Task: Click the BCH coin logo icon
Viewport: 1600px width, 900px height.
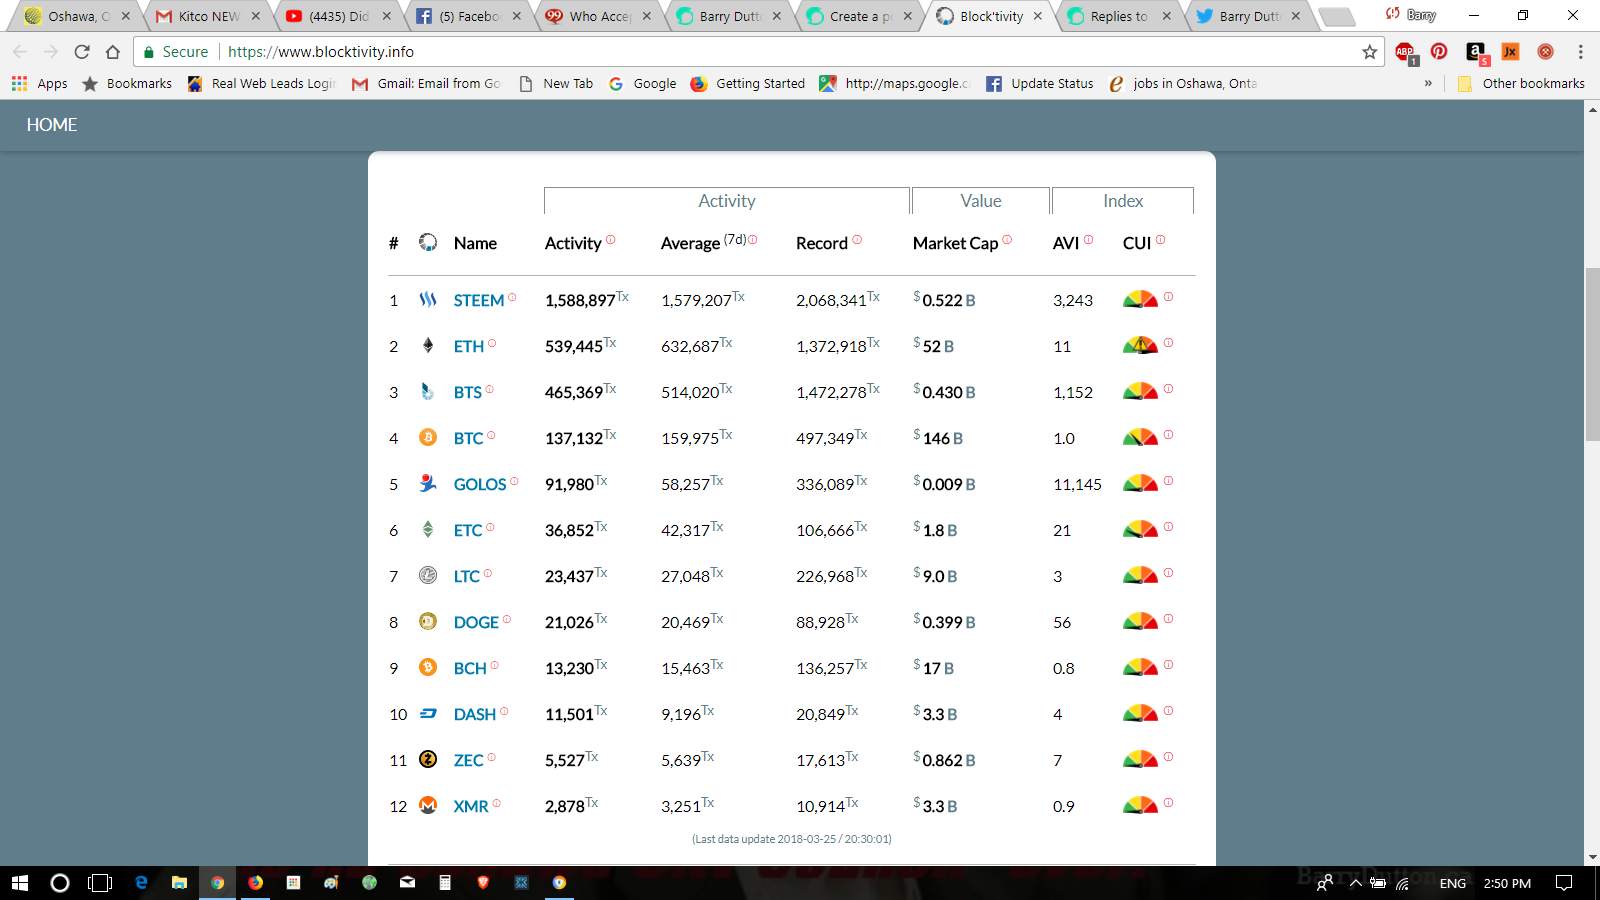Action: coord(428,667)
